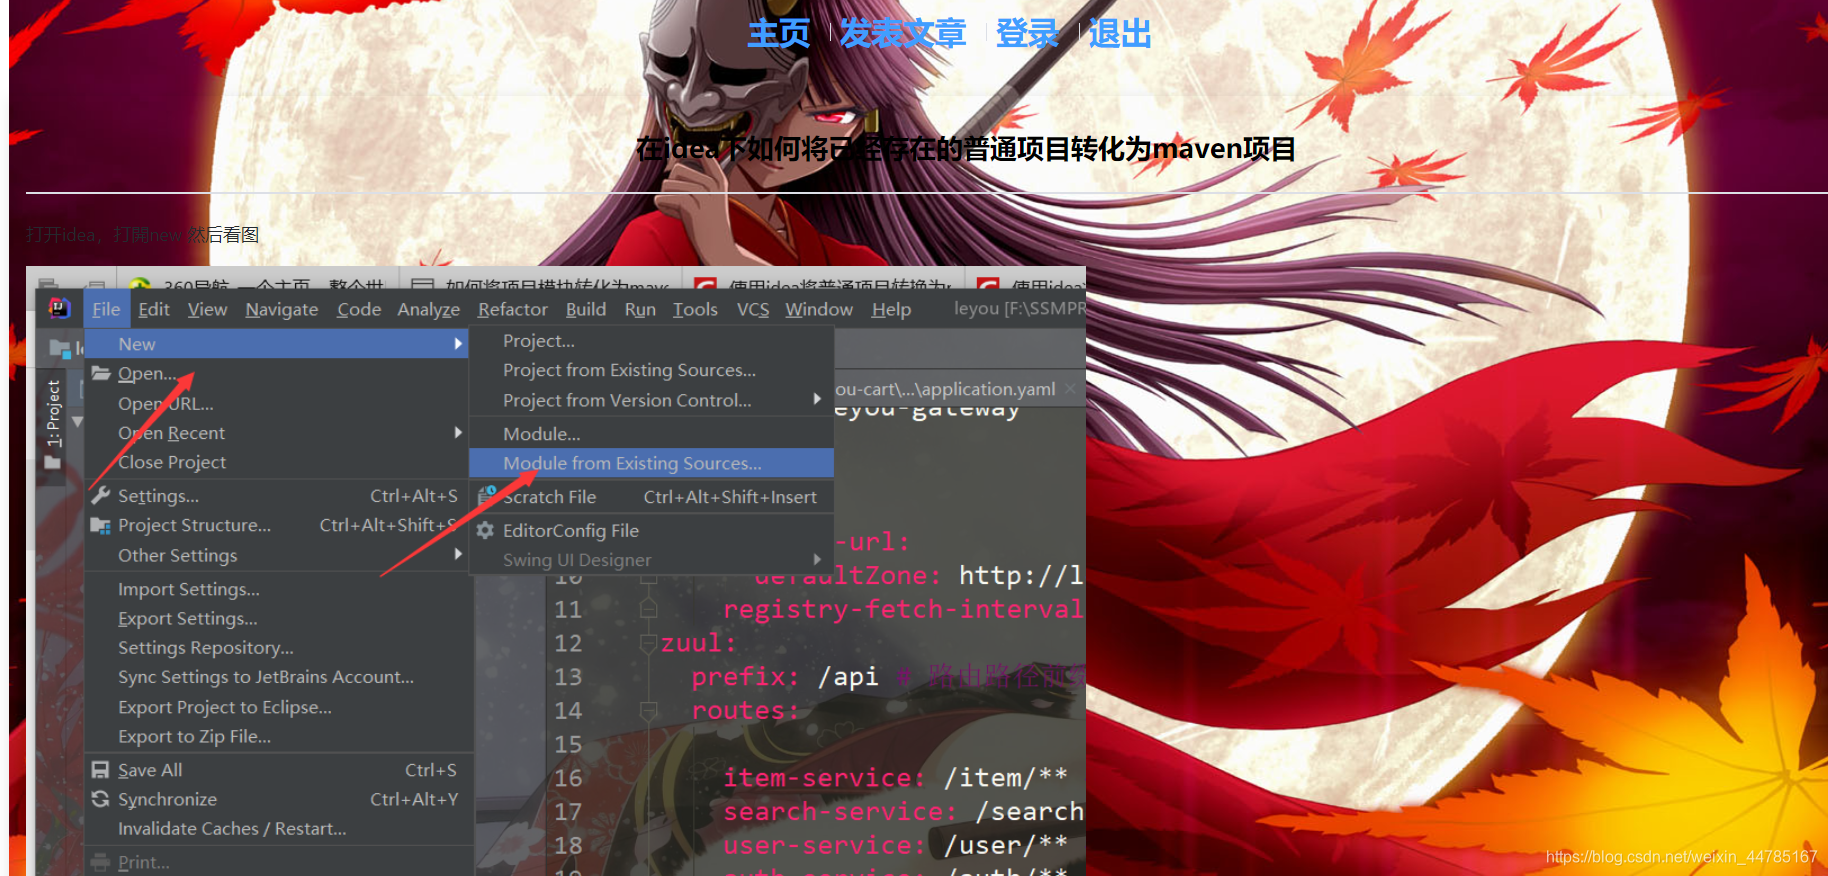Open the File menu

pos(106,309)
